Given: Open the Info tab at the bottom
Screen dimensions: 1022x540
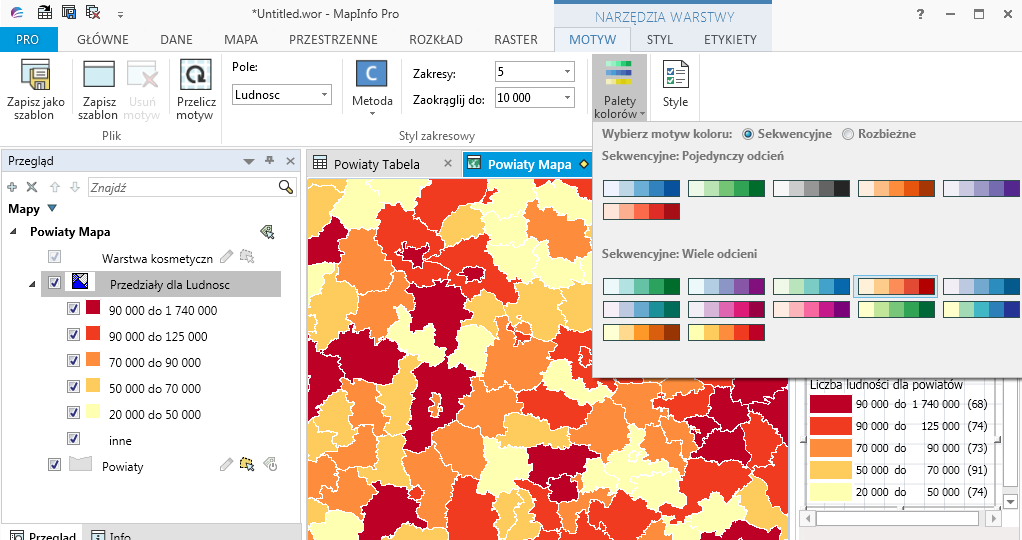Looking at the screenshot, I should coord(112,535).
